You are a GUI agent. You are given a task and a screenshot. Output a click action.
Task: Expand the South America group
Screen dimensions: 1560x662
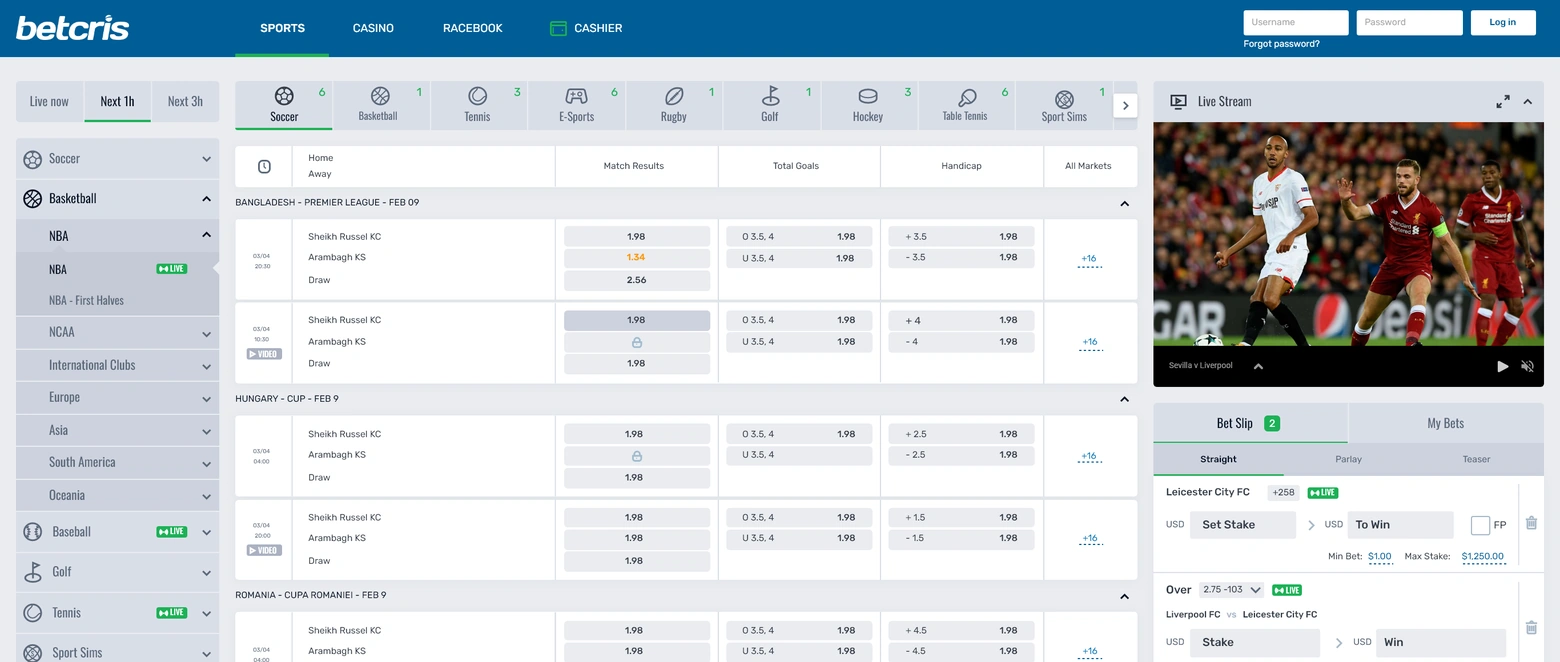click(x=206, y=464)
